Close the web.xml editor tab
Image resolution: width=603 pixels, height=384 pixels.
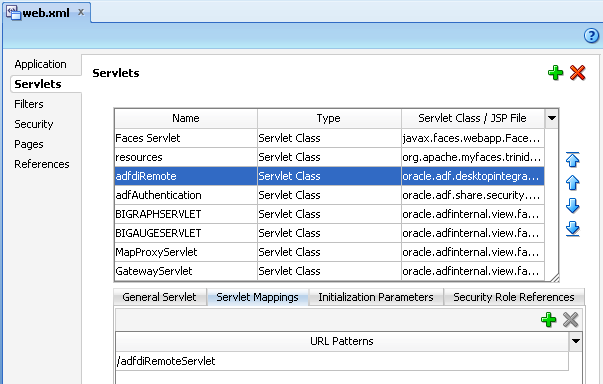tap(81, 12)
